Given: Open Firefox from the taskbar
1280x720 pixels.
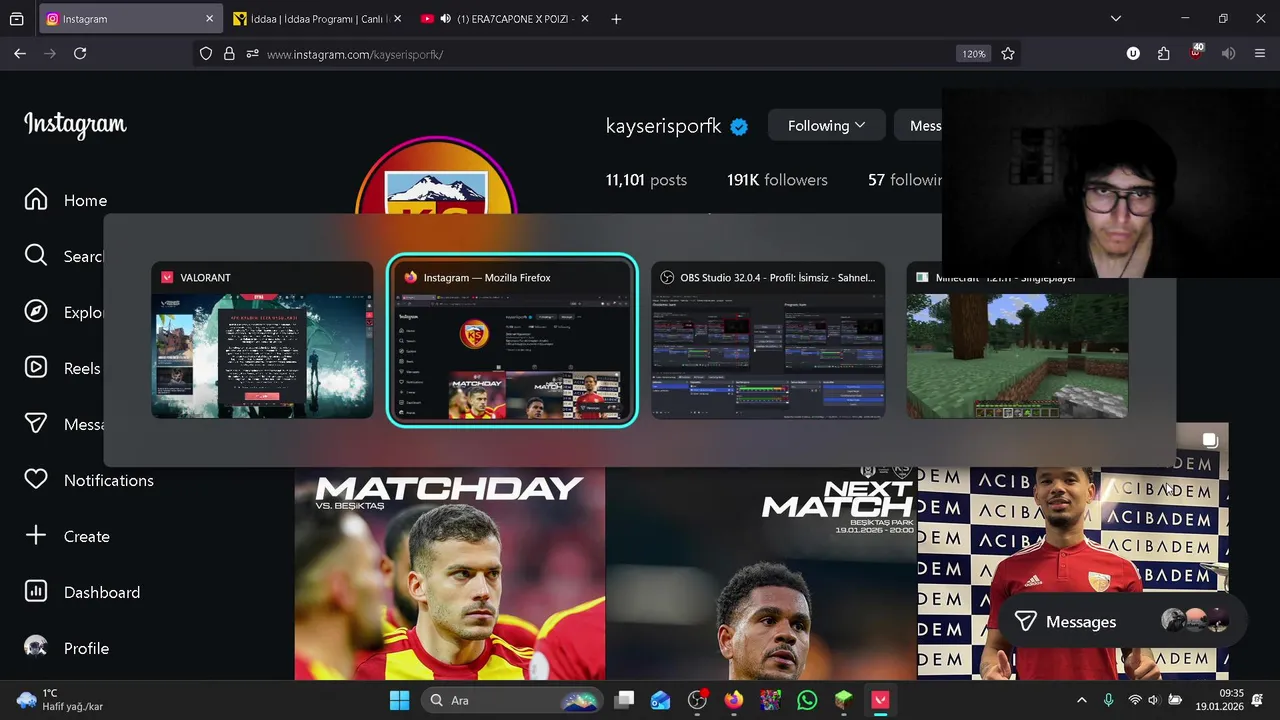Looking at the screenshot, I should point(734,700).
